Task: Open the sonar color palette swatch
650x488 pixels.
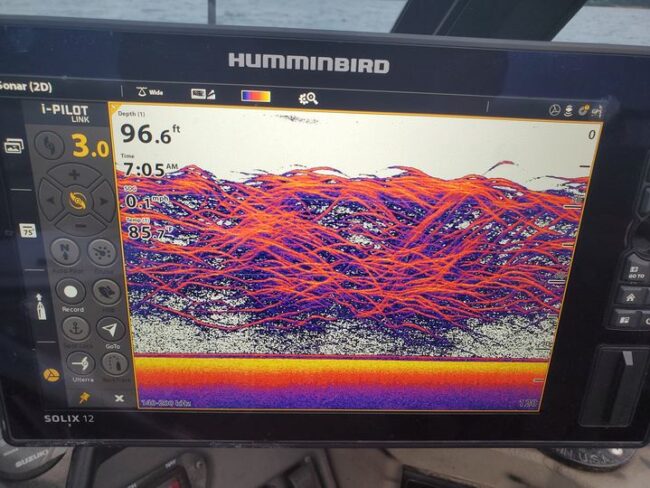Action: (256, 96)
